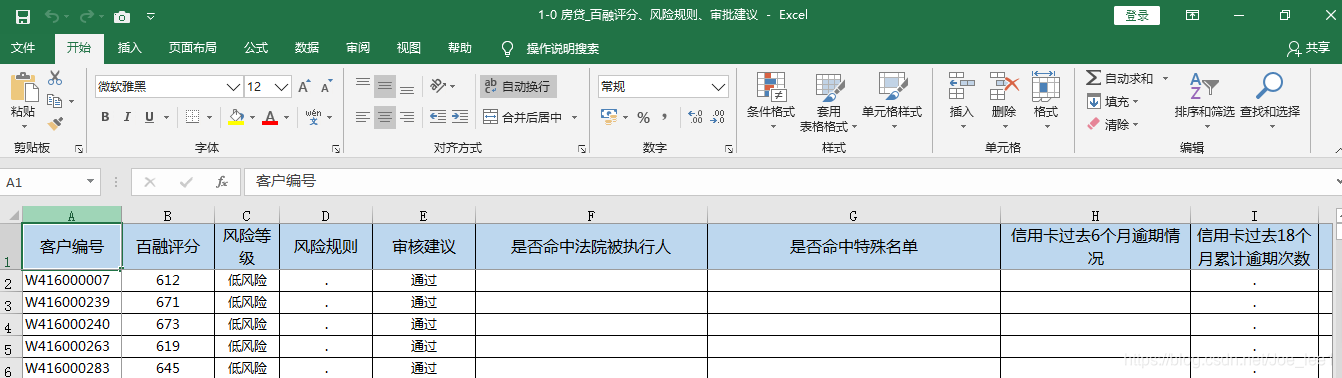
Task: Click the Copy icon in clipboard group
Action: pos(55,101)
